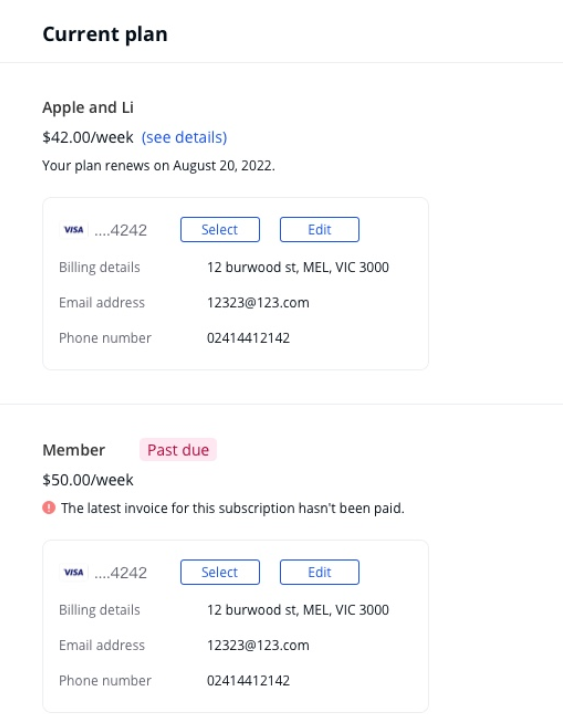Click the plan renews on August 20 text
Viewport: 563px width, 728px height.
[159, 166]
